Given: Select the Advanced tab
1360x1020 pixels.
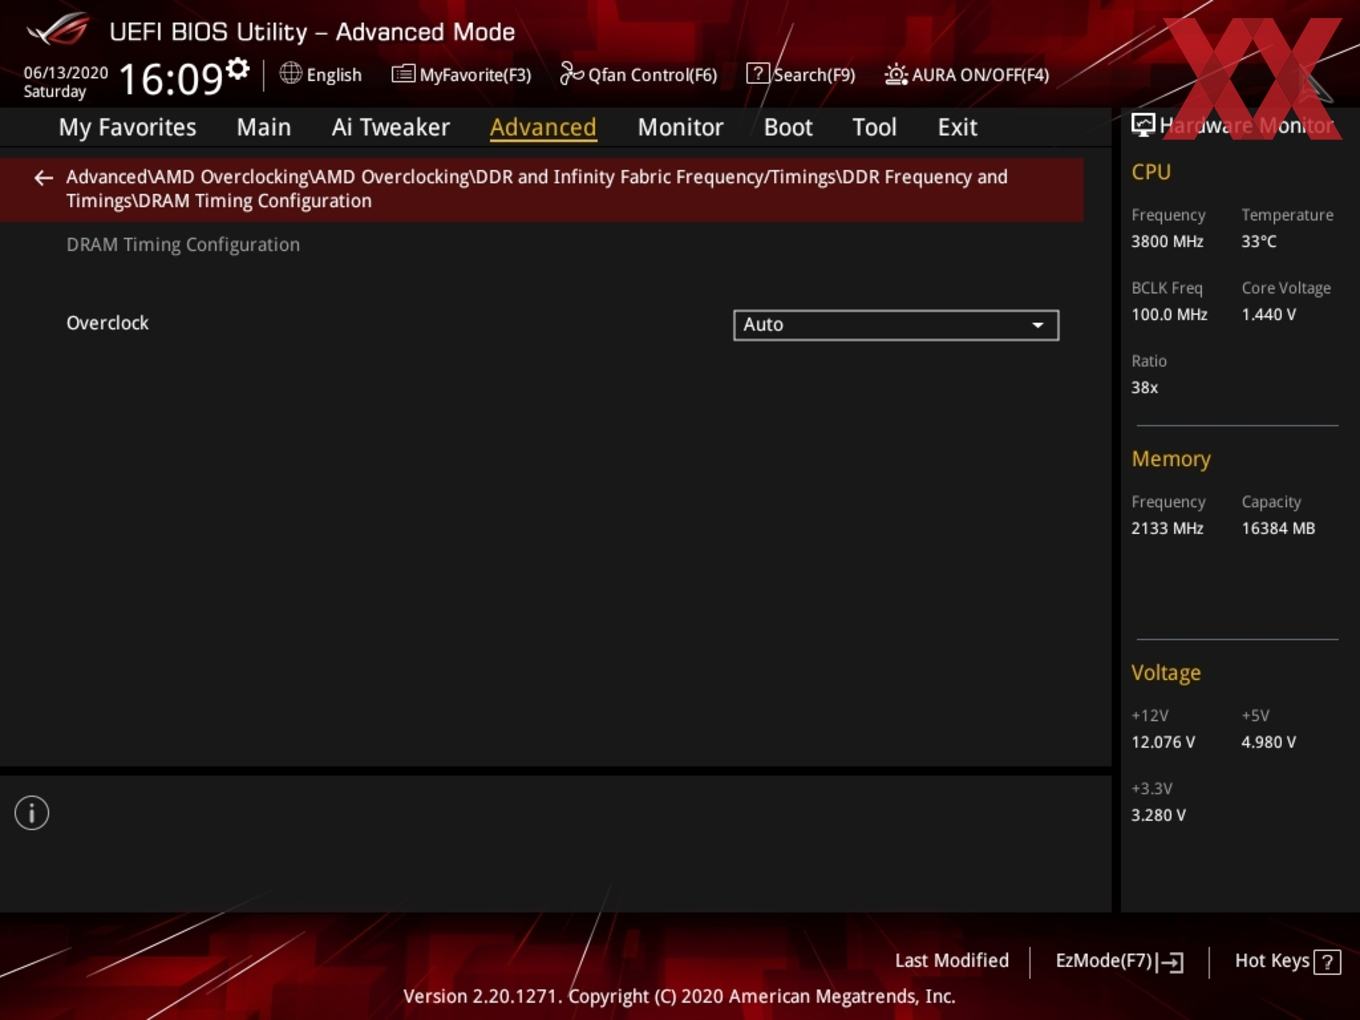Looking at the screenshot, I should point(543,127).
